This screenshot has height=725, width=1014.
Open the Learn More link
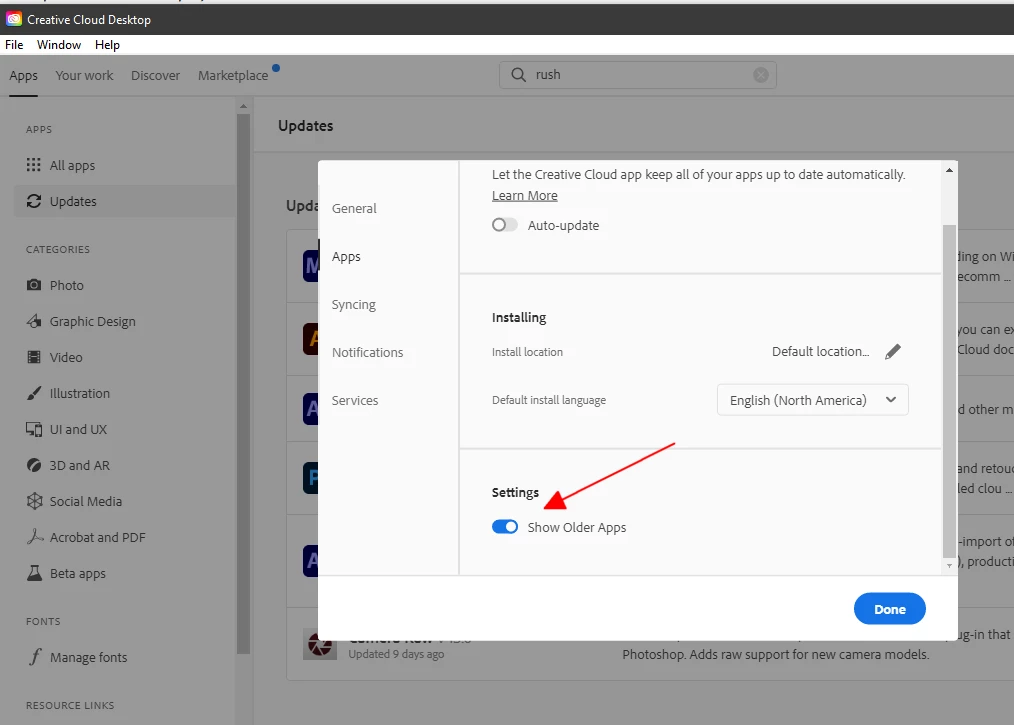(x=524, y=195)
